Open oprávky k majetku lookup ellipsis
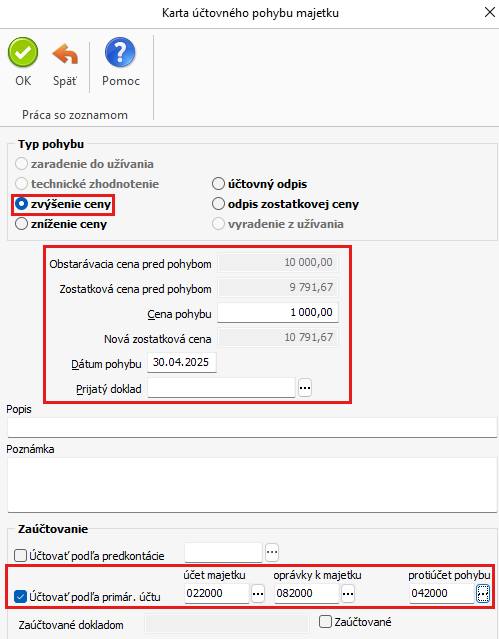 [x=348, y=593]
